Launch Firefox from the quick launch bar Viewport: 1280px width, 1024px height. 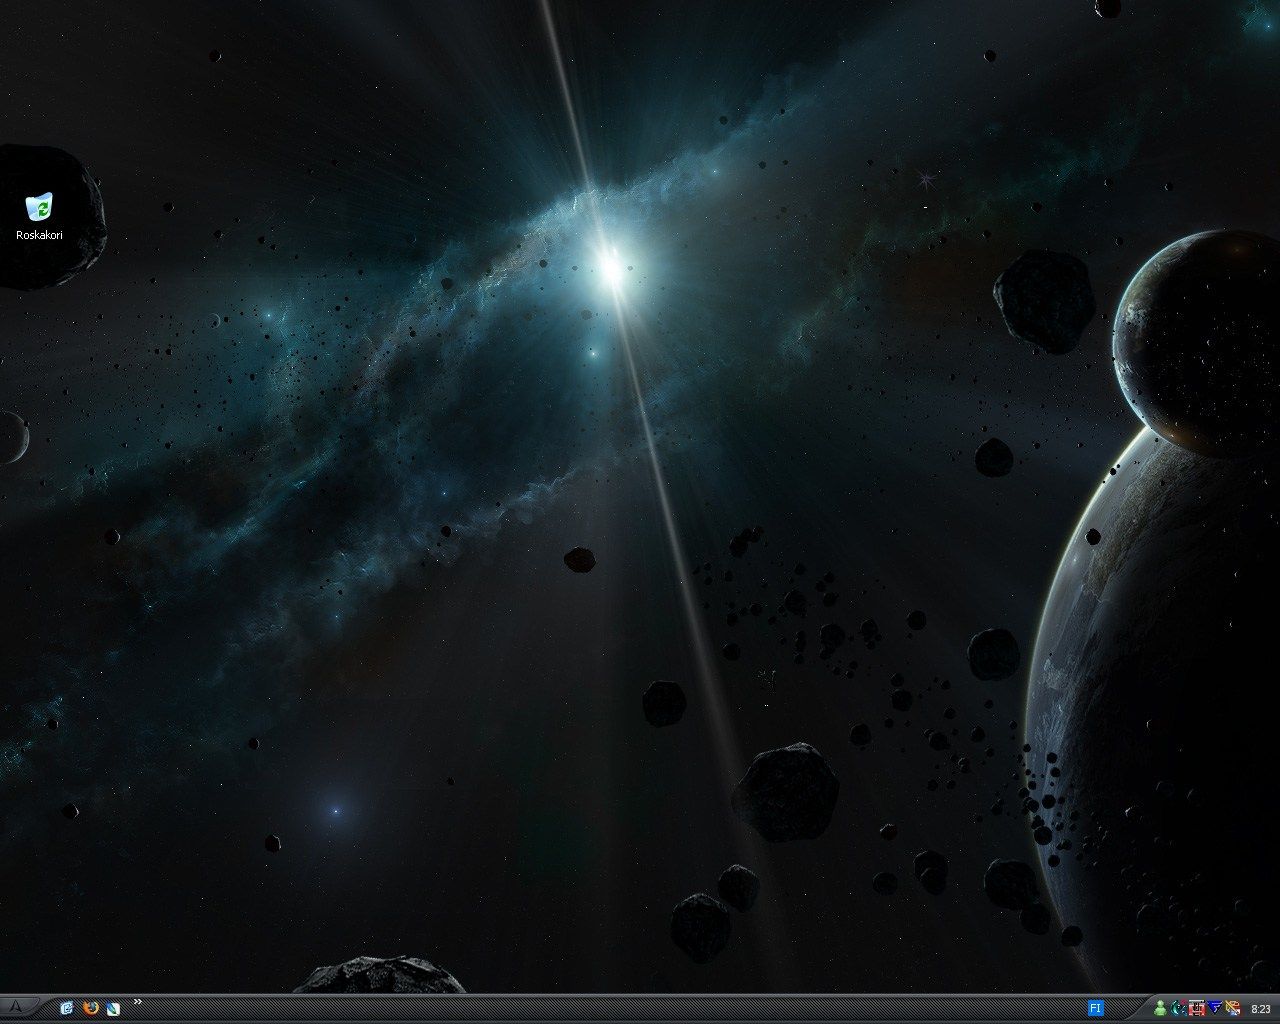tap(91, 1008)
